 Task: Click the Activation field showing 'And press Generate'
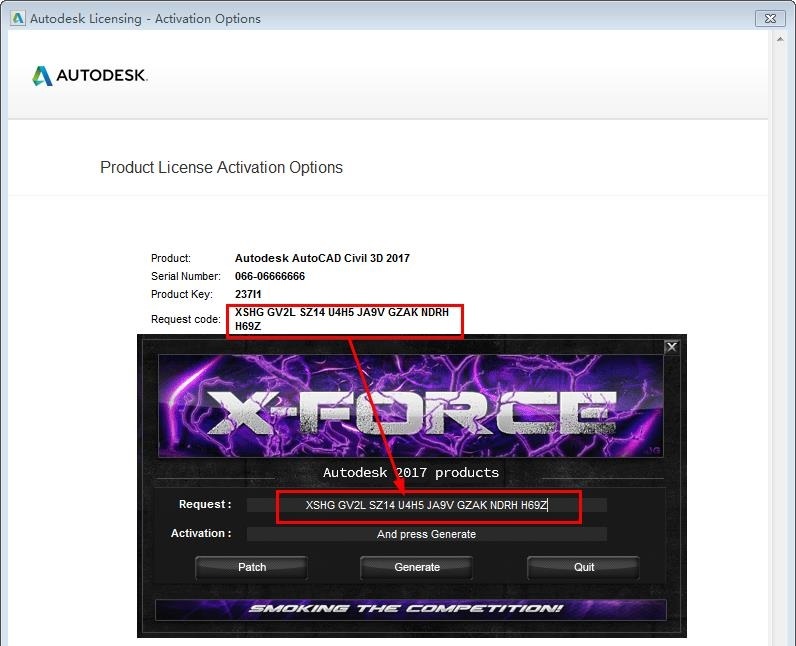tap(426, 534)
